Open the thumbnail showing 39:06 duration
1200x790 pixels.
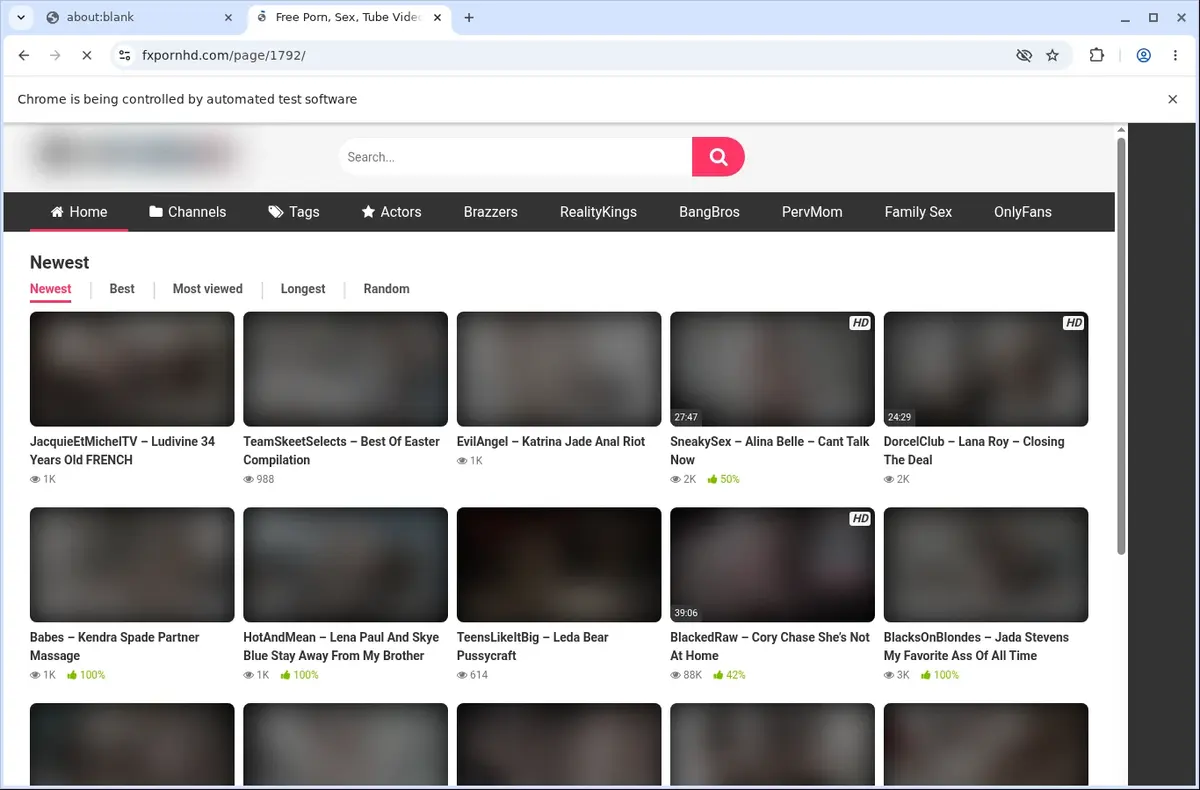pos(772,565)
